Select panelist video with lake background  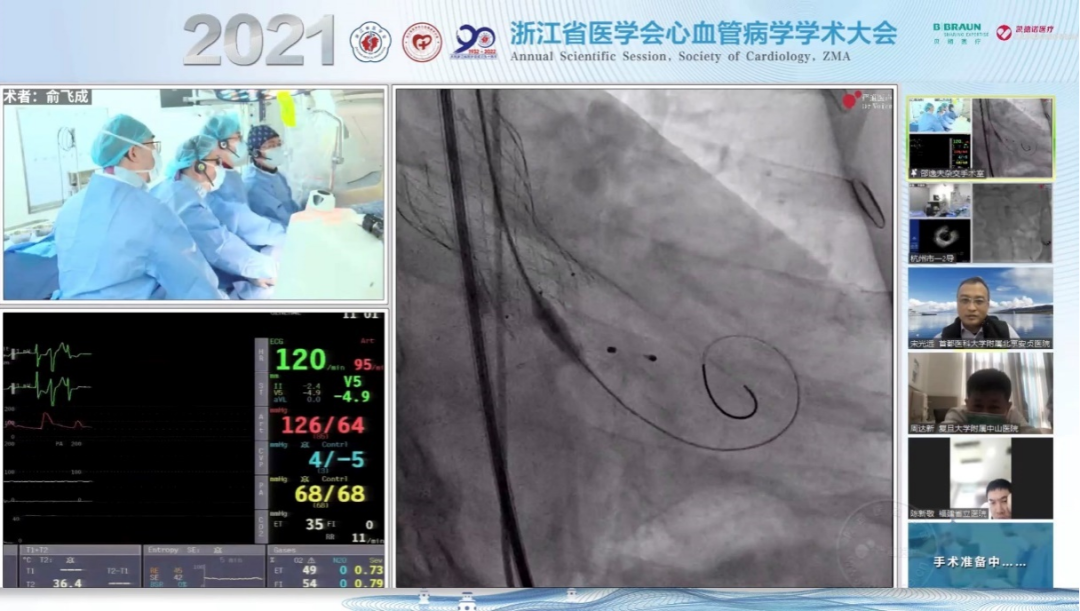coord(980,307)
